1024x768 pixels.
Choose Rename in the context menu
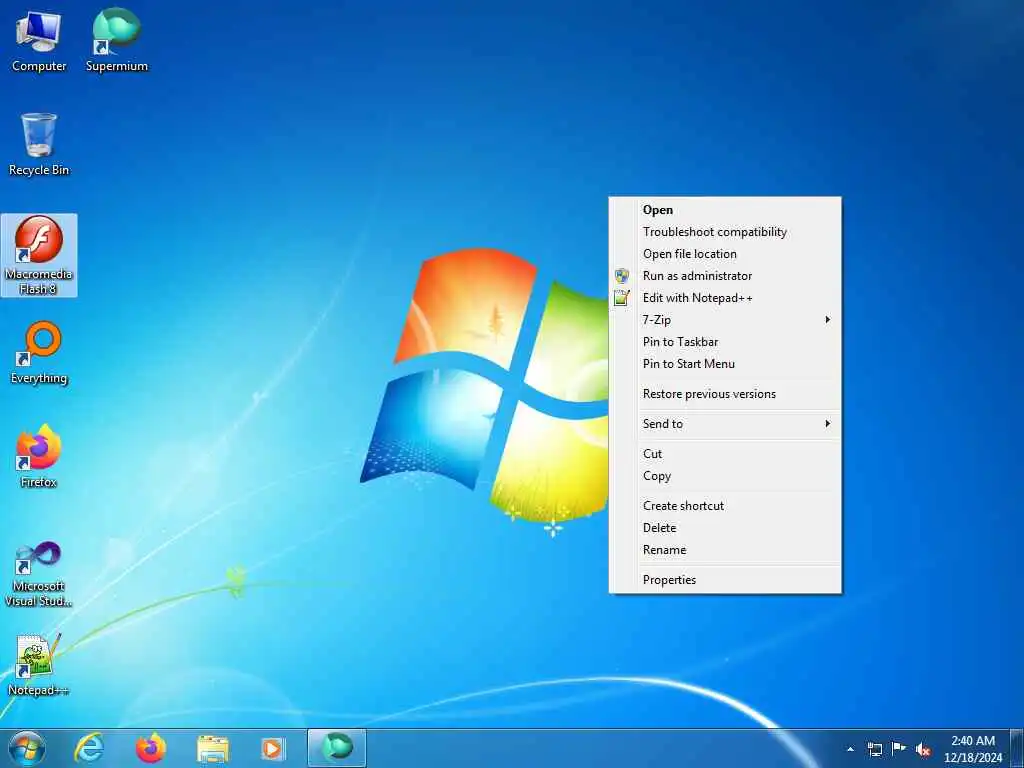(725, 550)
